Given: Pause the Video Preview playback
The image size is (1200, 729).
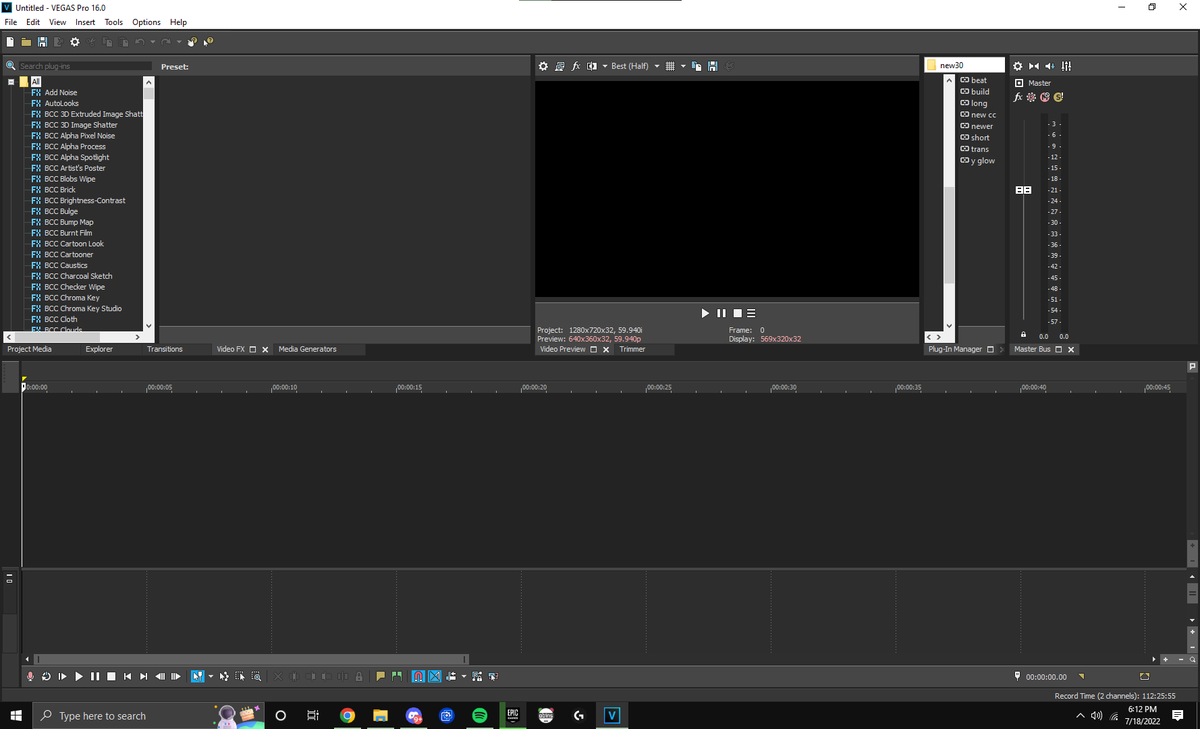Looking at the screenshot, I should tap(721, 313).
